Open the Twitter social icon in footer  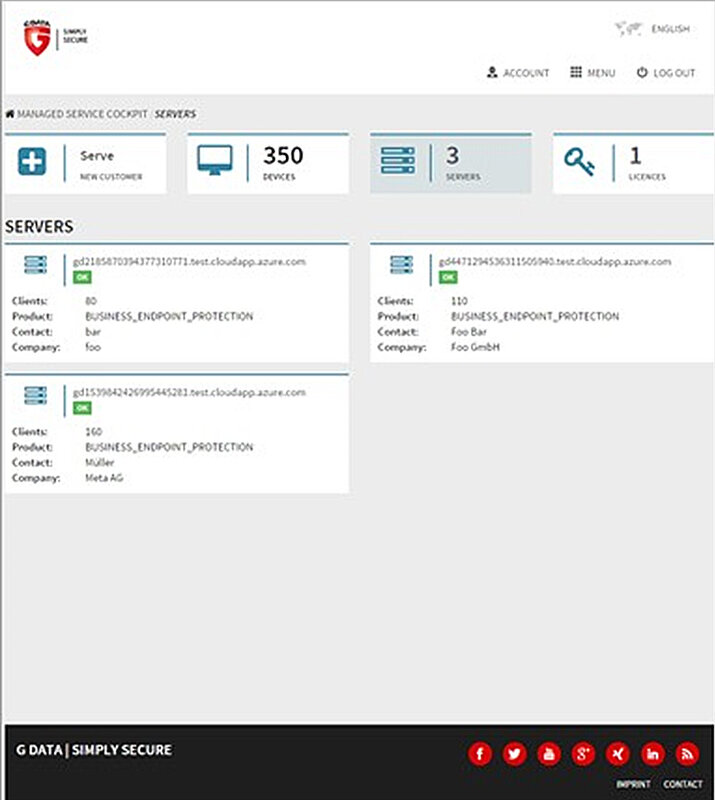pos(514,754)
